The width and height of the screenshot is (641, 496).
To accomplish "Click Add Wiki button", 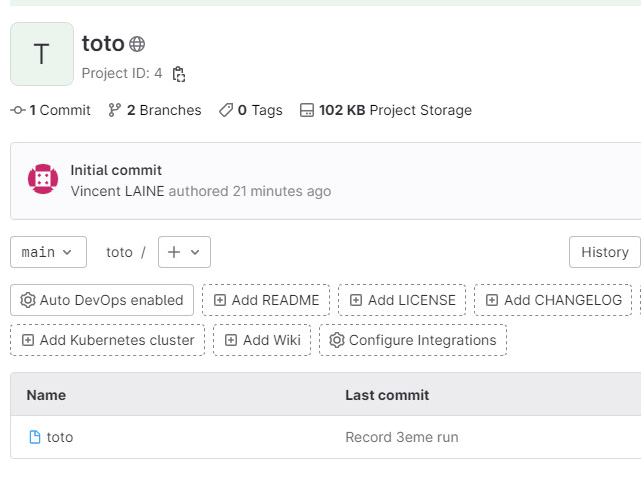I will (x=262, y=340).
